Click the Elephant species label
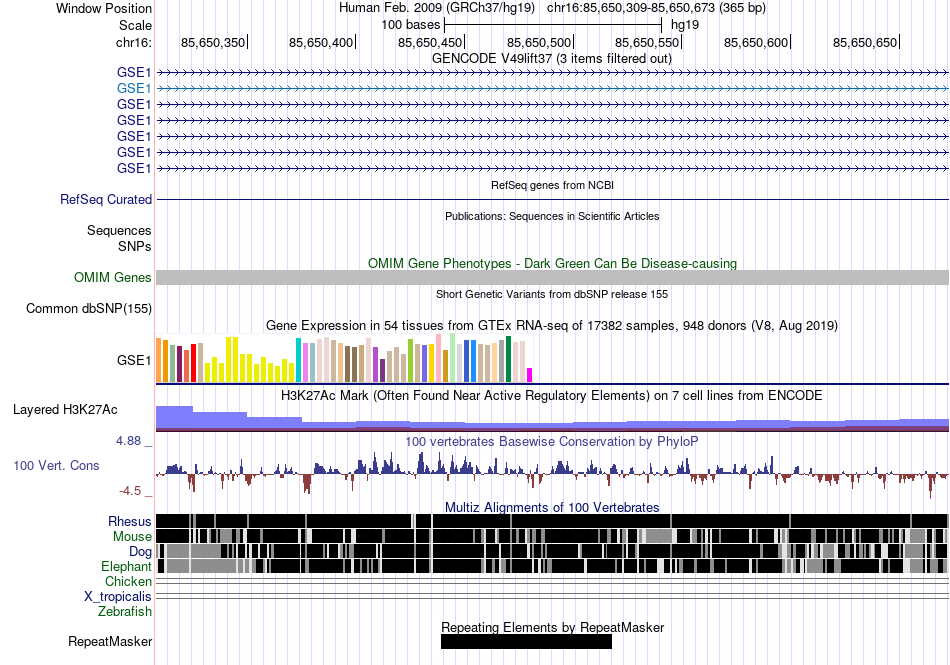 126,566
